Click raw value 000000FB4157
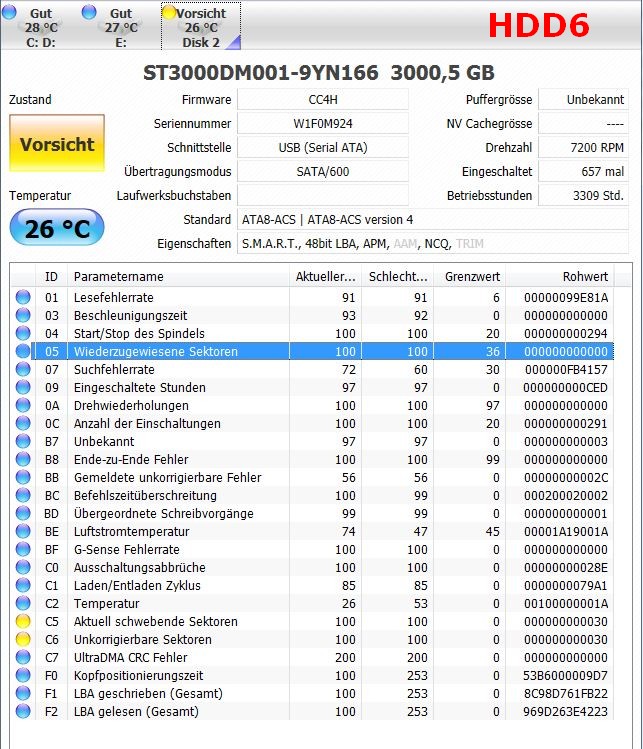This screenshot has width=643, height=749. tap(566, 370)
